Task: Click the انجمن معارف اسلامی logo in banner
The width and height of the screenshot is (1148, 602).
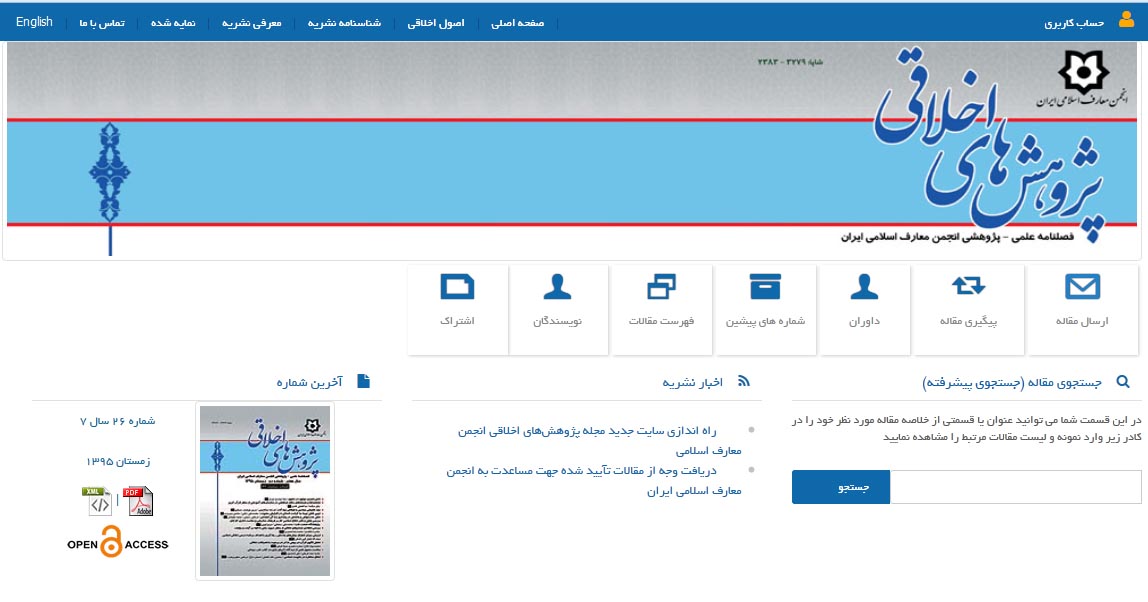Action: [x=1082, y=79]
